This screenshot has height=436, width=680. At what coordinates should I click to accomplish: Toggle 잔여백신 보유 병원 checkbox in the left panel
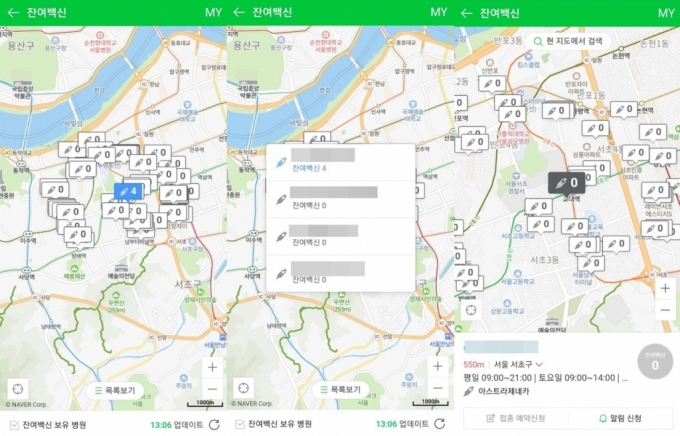point(12,425)
